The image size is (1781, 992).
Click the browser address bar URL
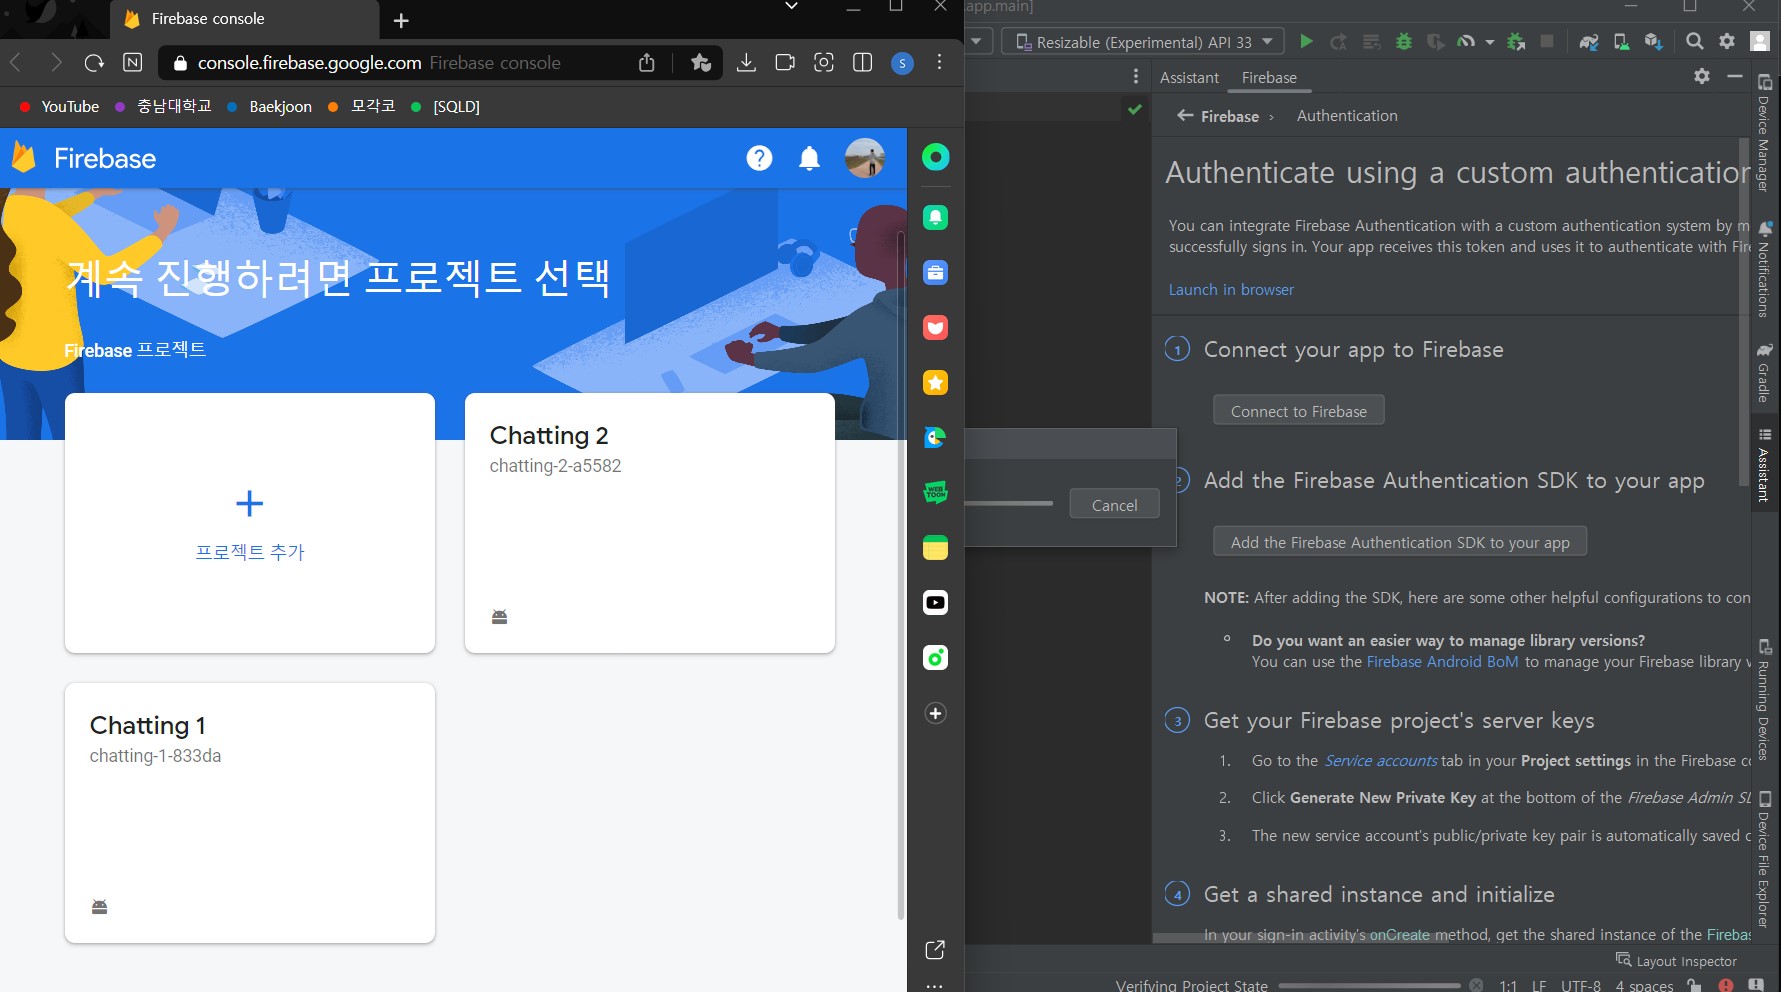click(x=309, y=63)
